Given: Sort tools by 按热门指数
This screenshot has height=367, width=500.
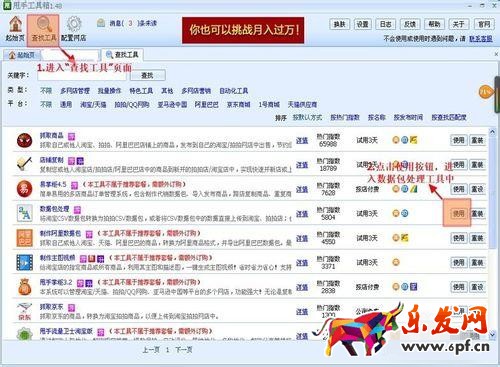Looking at the screenshot, I should click(x=345, y=117).
